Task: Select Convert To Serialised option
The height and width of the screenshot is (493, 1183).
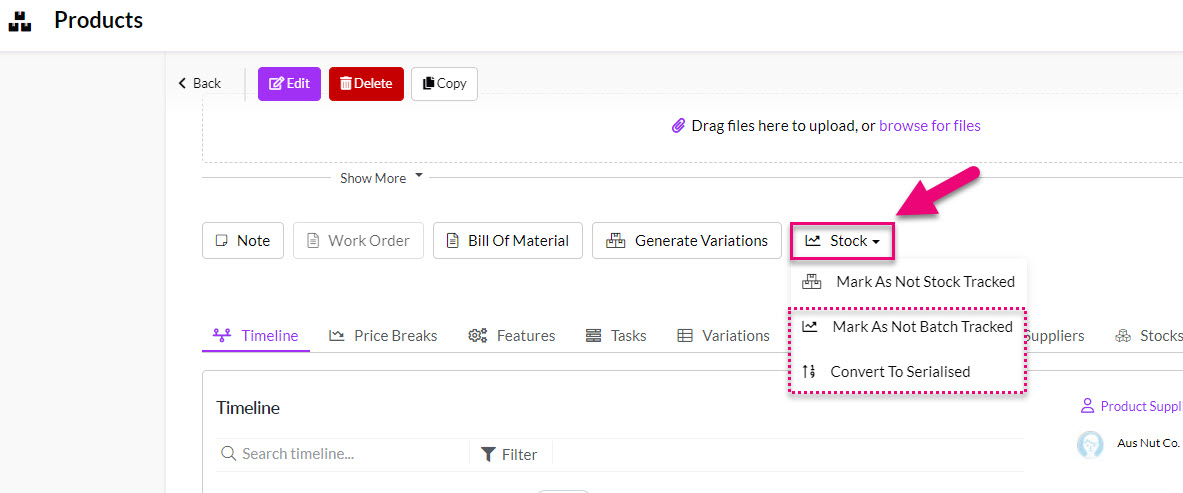Action: pos(906,371)
